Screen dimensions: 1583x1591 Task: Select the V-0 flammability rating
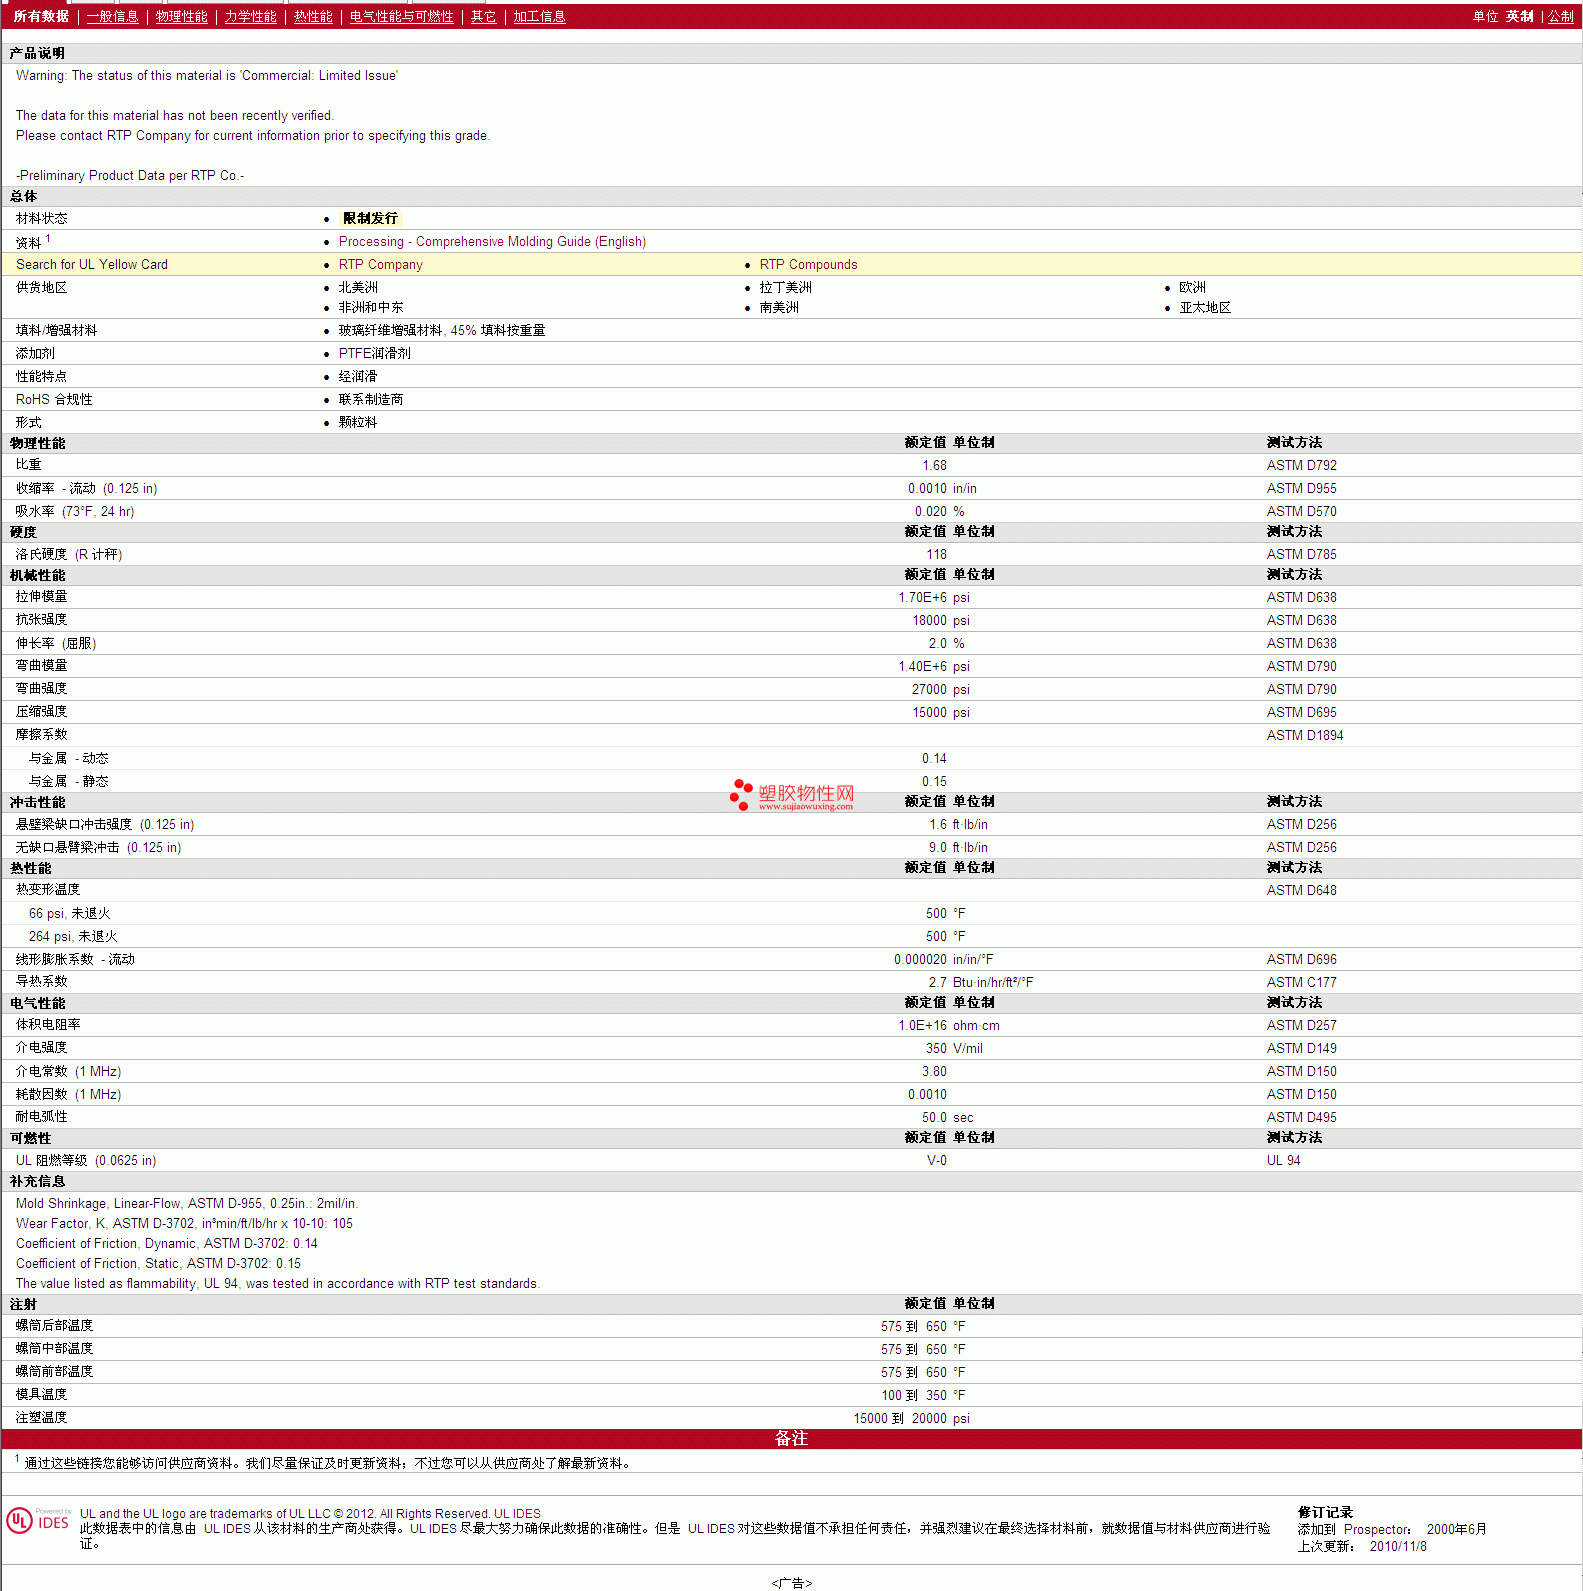pyautogui.click(x=936, y=1160)
